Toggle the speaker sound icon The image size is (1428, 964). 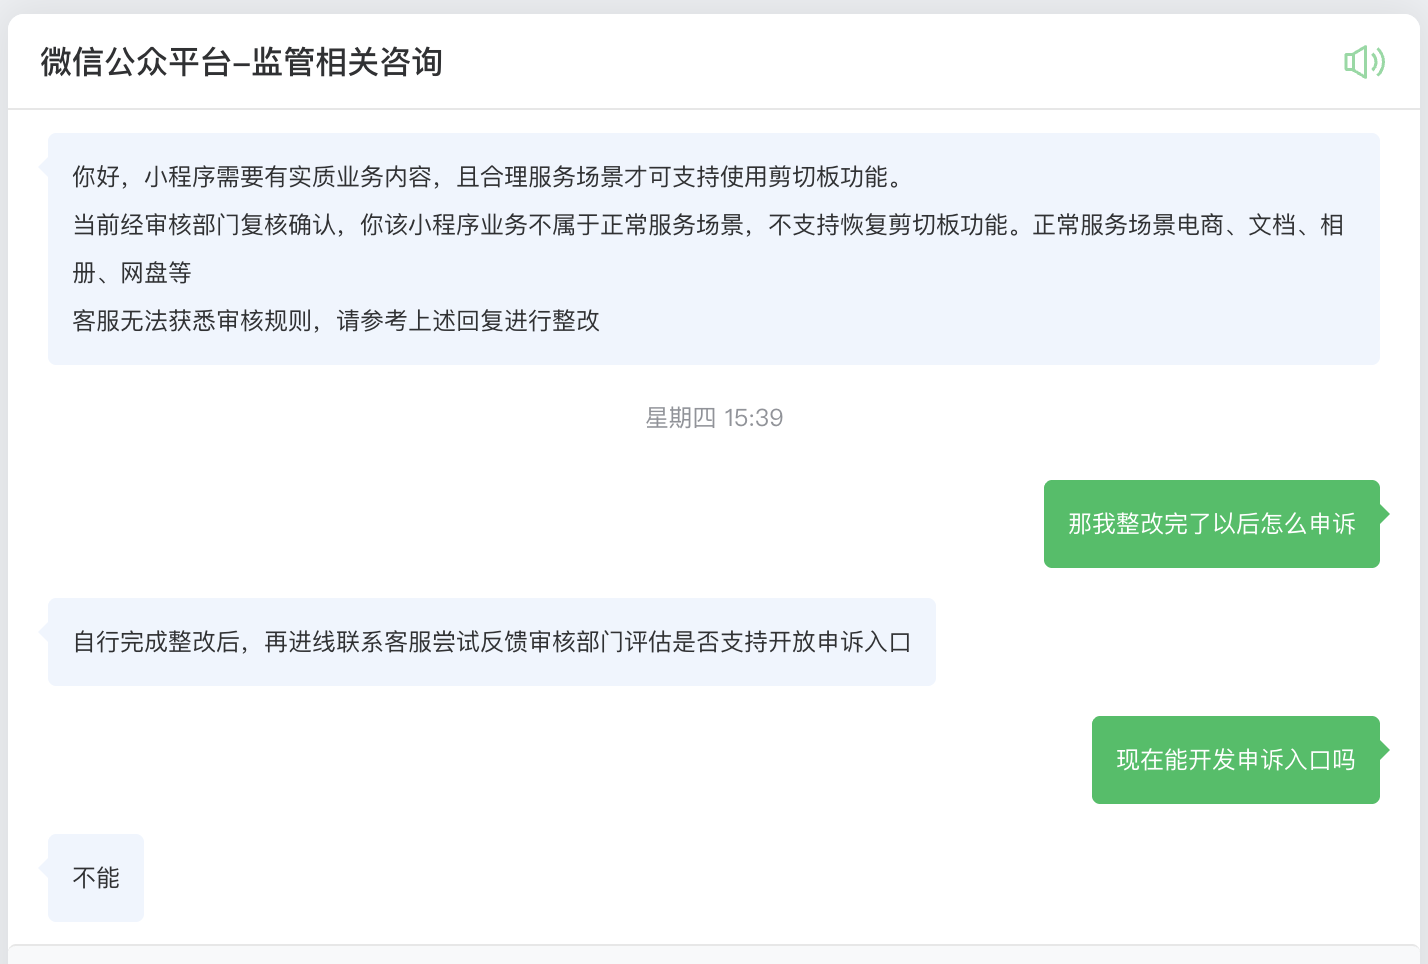[x=1364, y=62]
